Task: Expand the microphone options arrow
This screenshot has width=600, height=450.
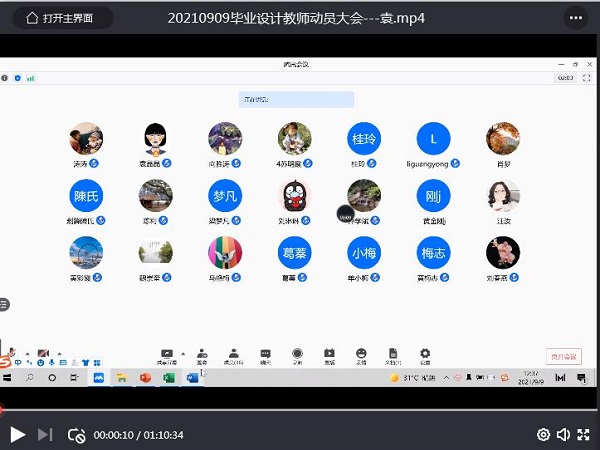Action: 28,353
